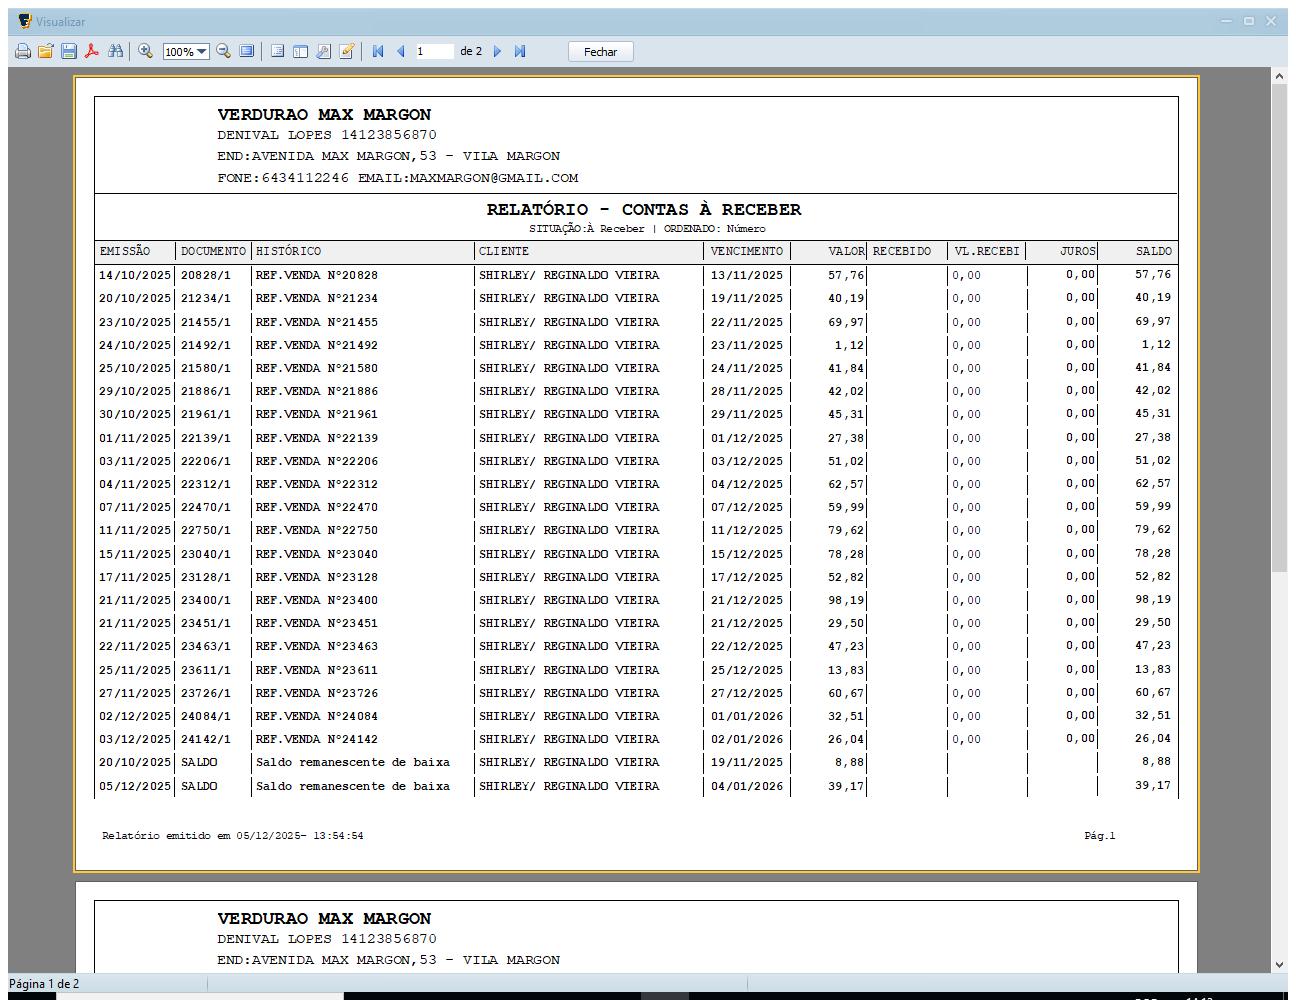
Task: Switch to full screen view icon
Action: click(x=247, y=51)
